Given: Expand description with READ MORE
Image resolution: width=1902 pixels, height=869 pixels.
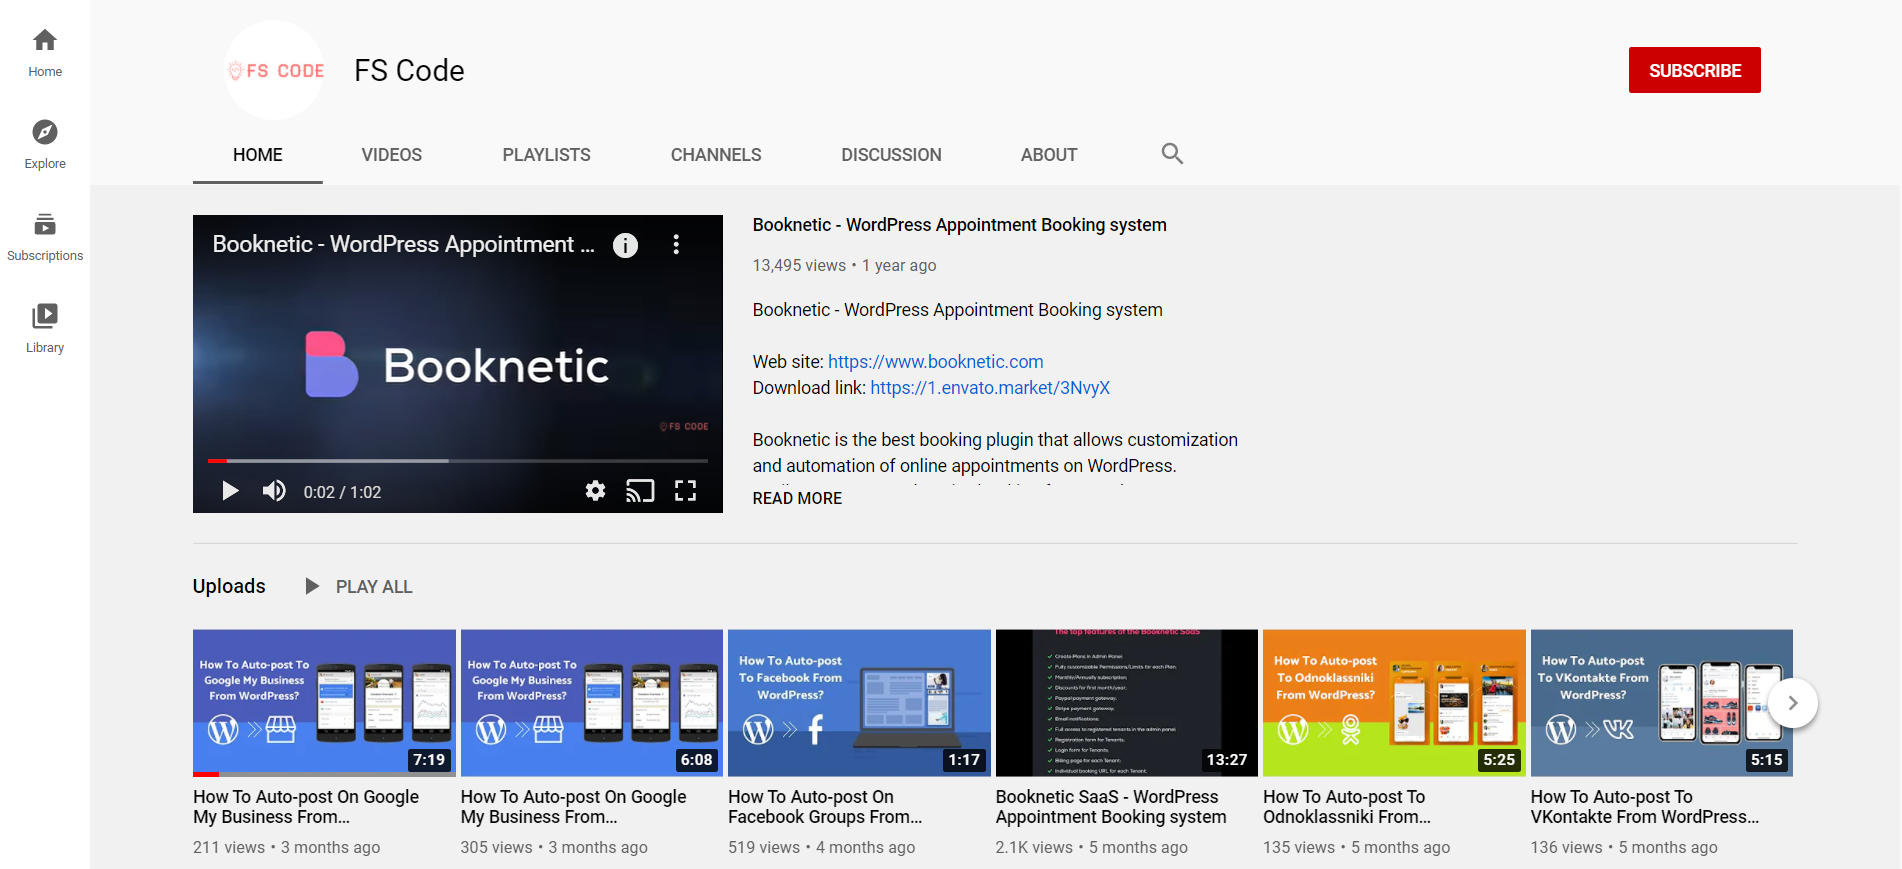Looking at the screenshot, I should coord(797,498).
